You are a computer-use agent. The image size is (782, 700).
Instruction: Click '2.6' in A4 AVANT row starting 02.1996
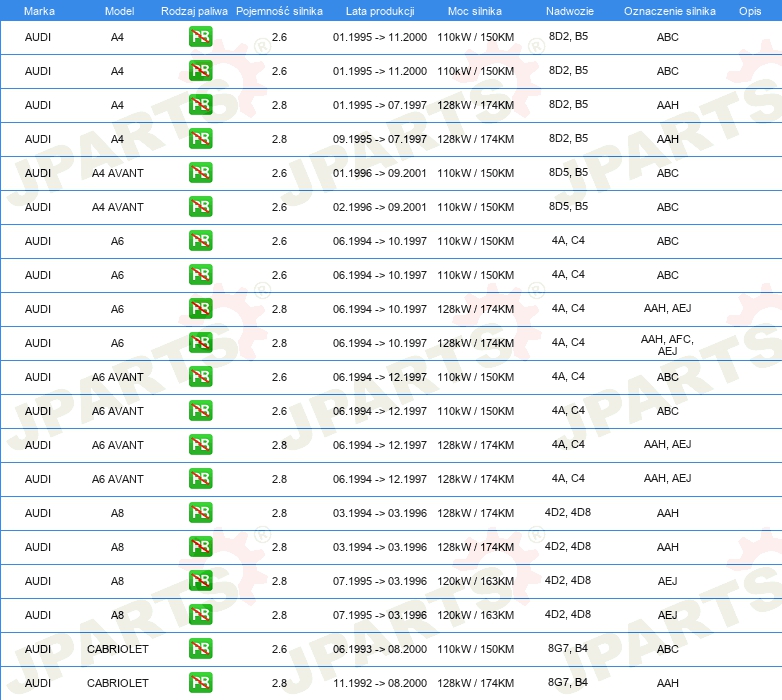click(x=279, y=207)
